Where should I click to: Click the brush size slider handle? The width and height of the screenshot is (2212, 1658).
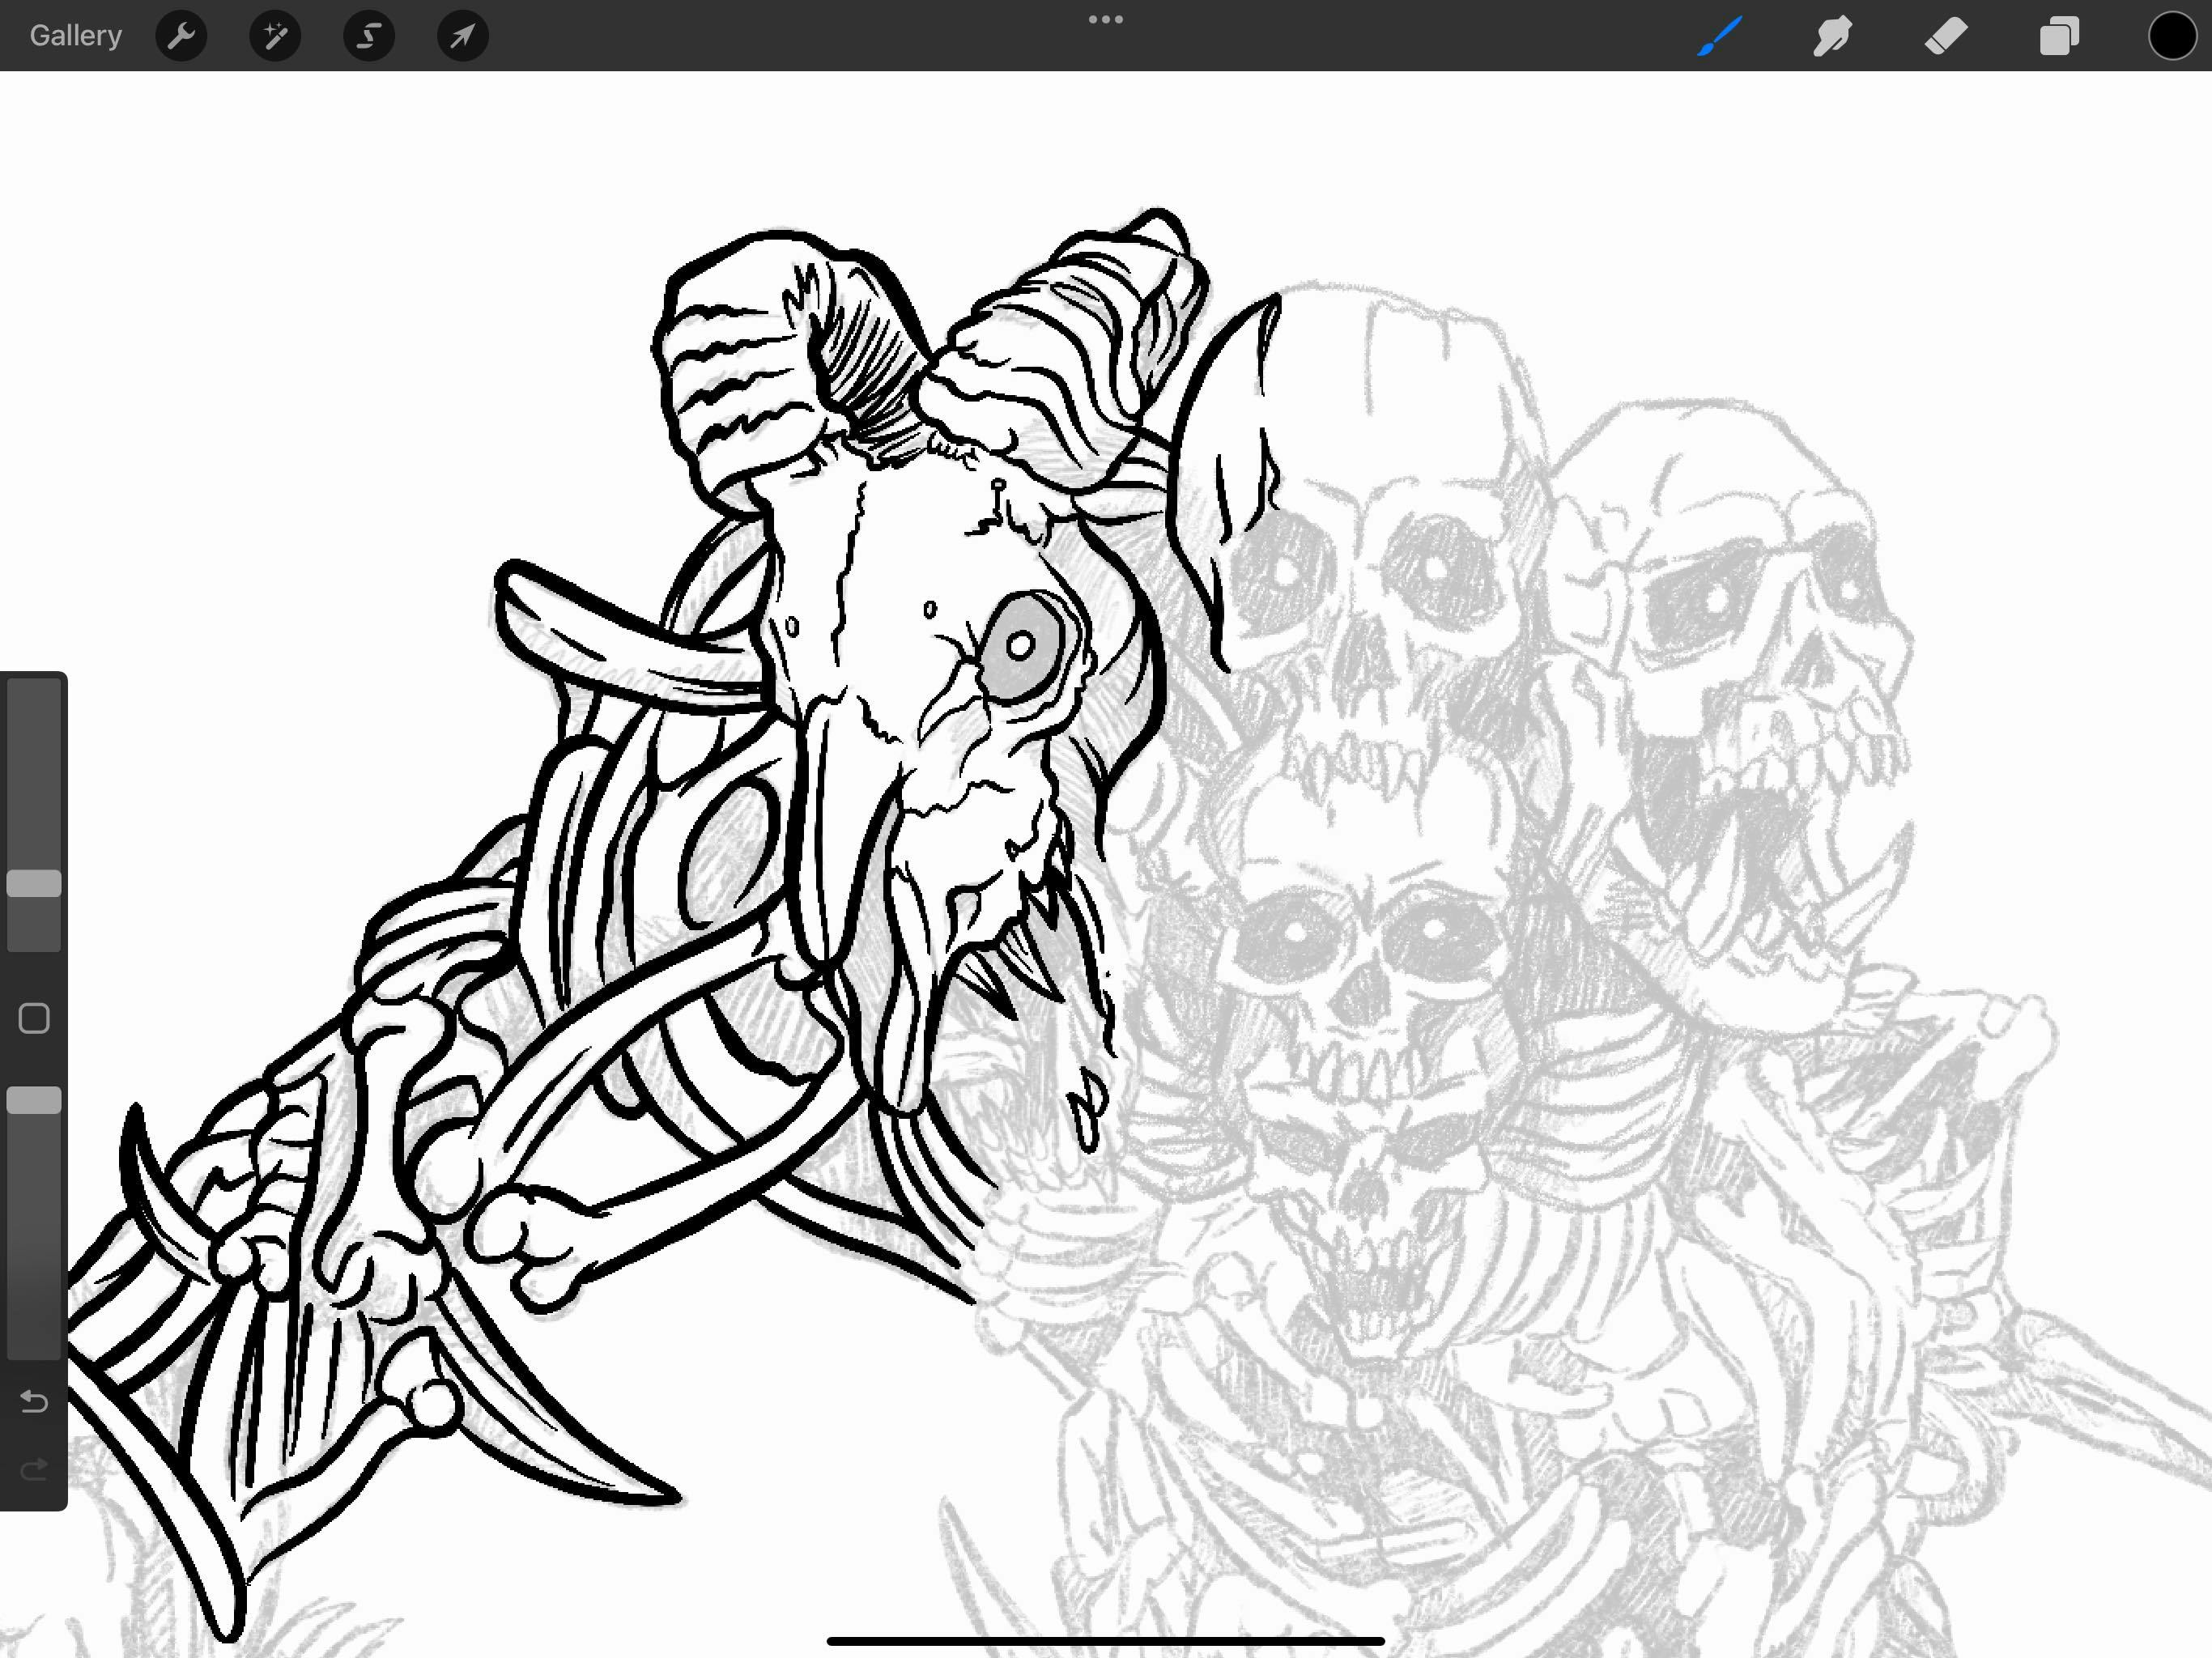[x=34, y=883]
